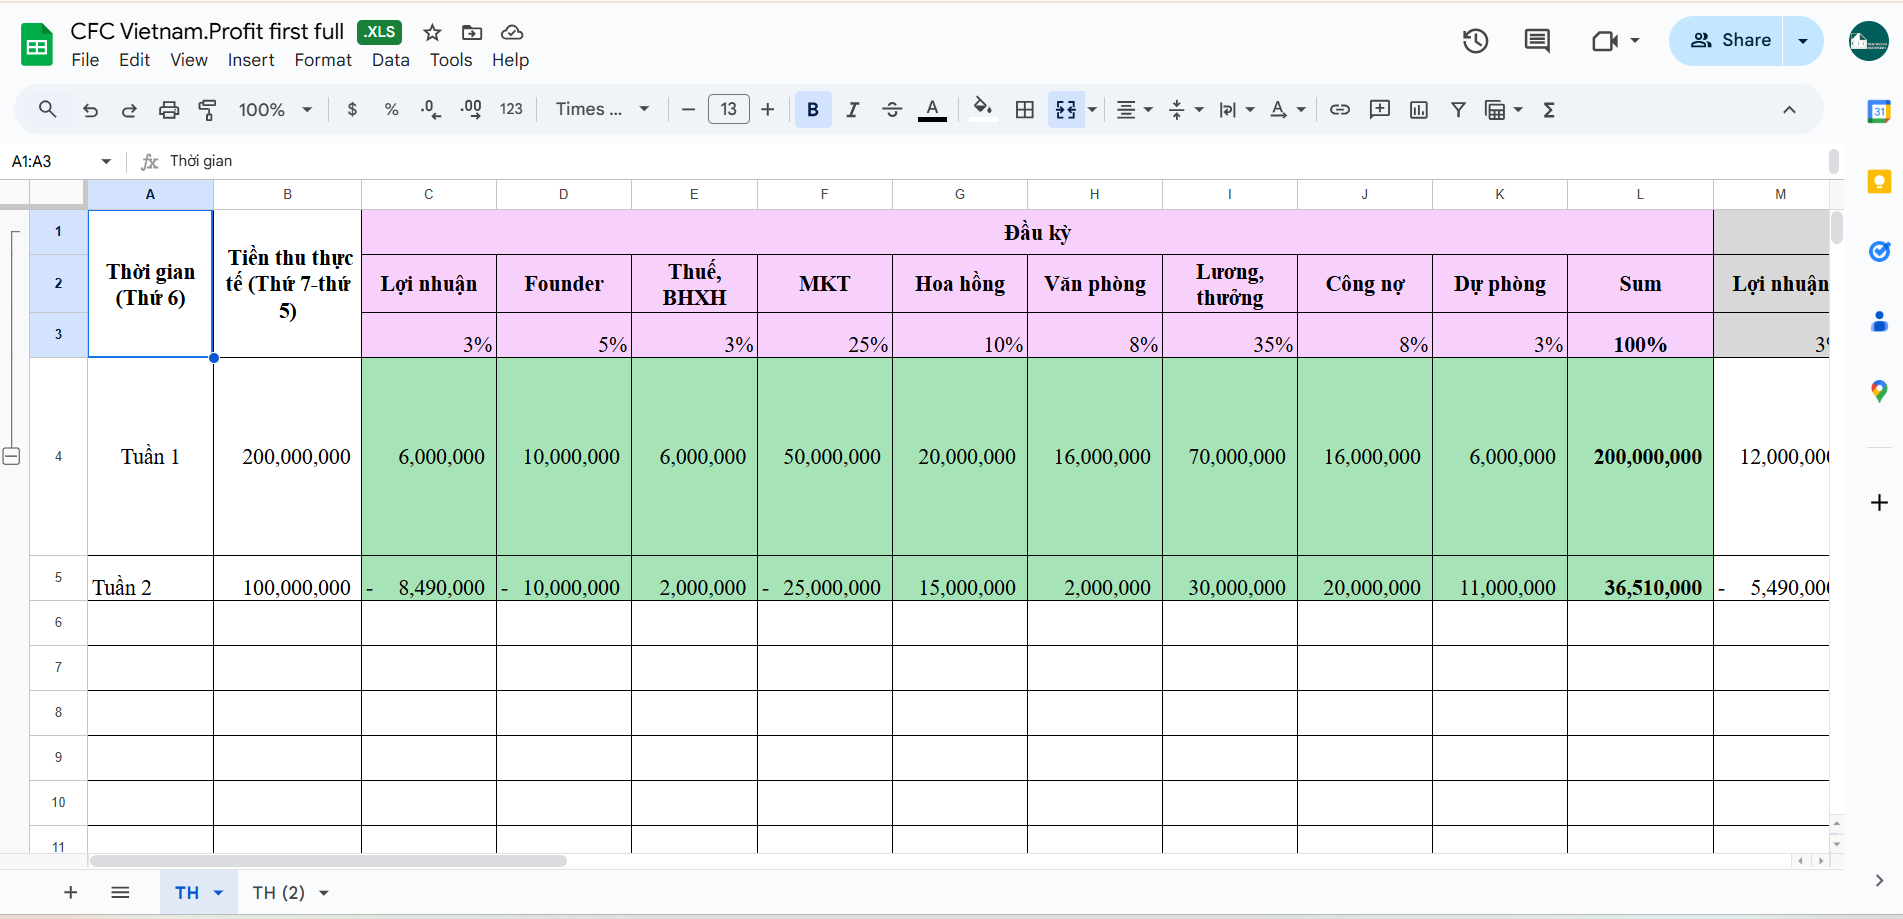Increase font size plus button

767,110
